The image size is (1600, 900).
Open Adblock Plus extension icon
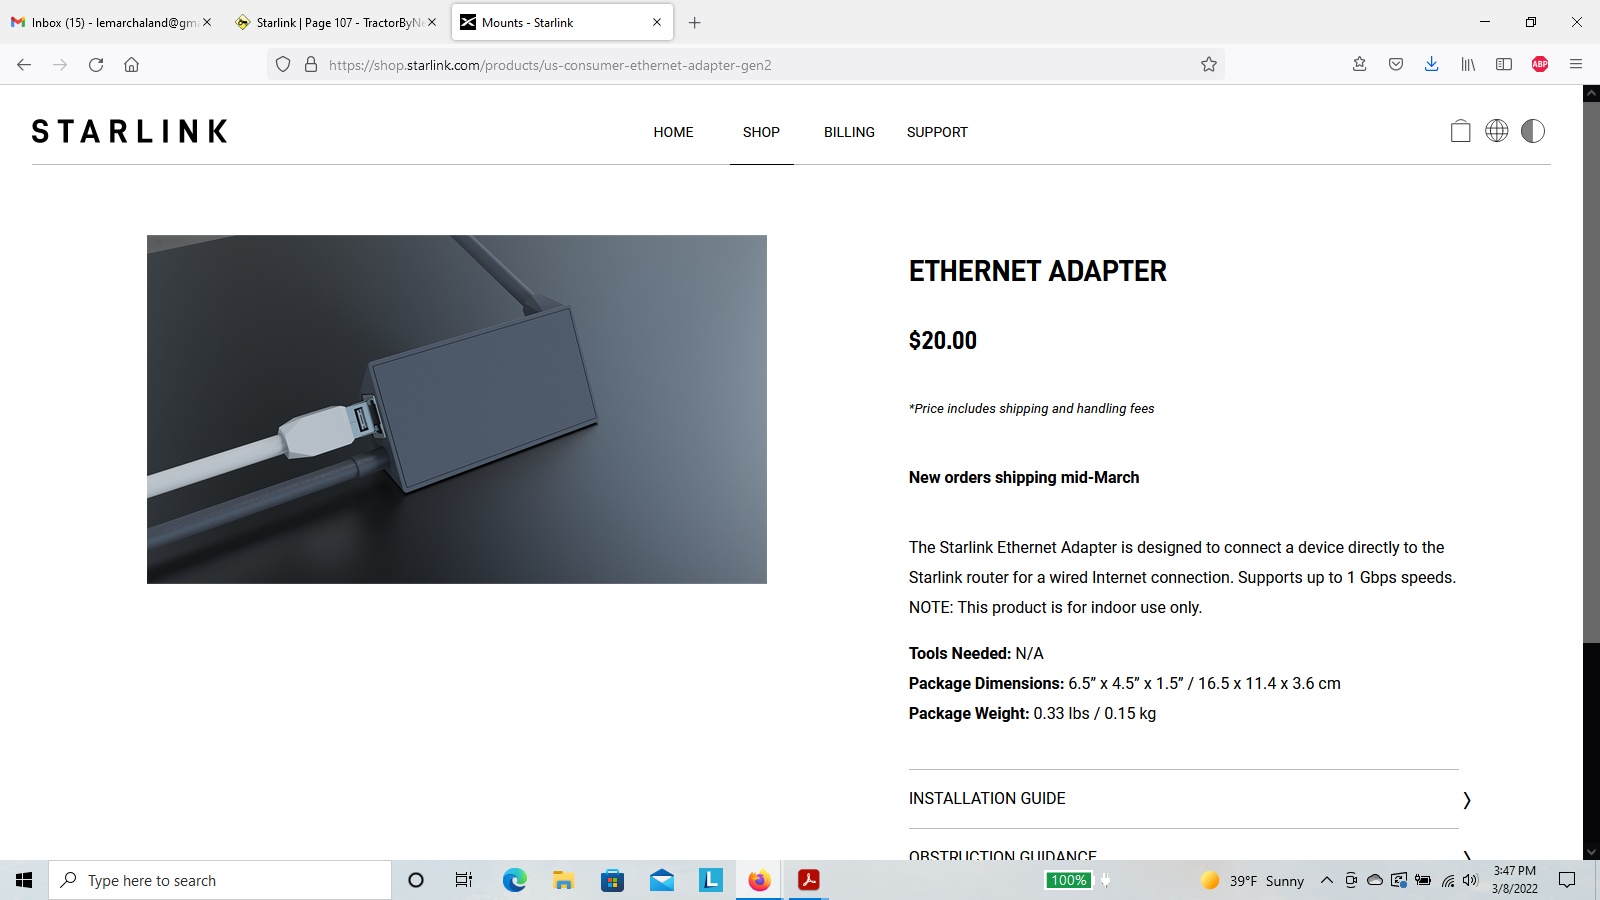(1540, 65)
